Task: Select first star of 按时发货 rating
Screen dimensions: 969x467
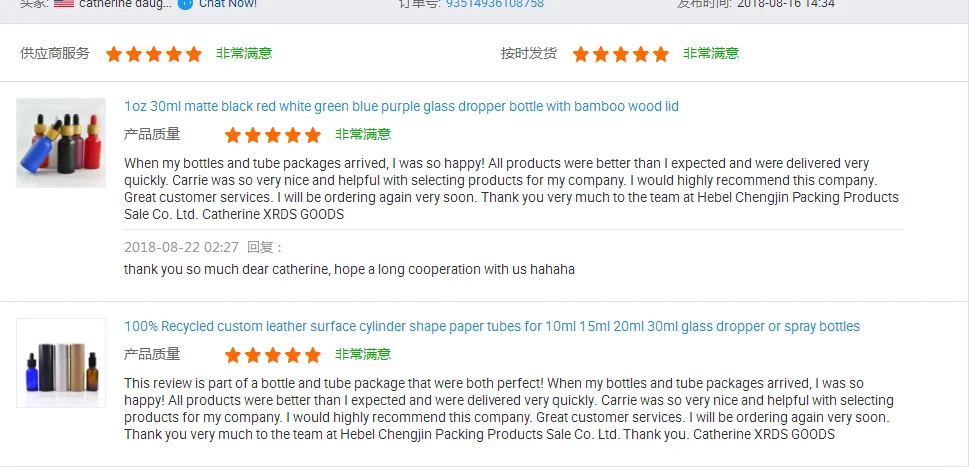Action: click(x=581, y=54)
